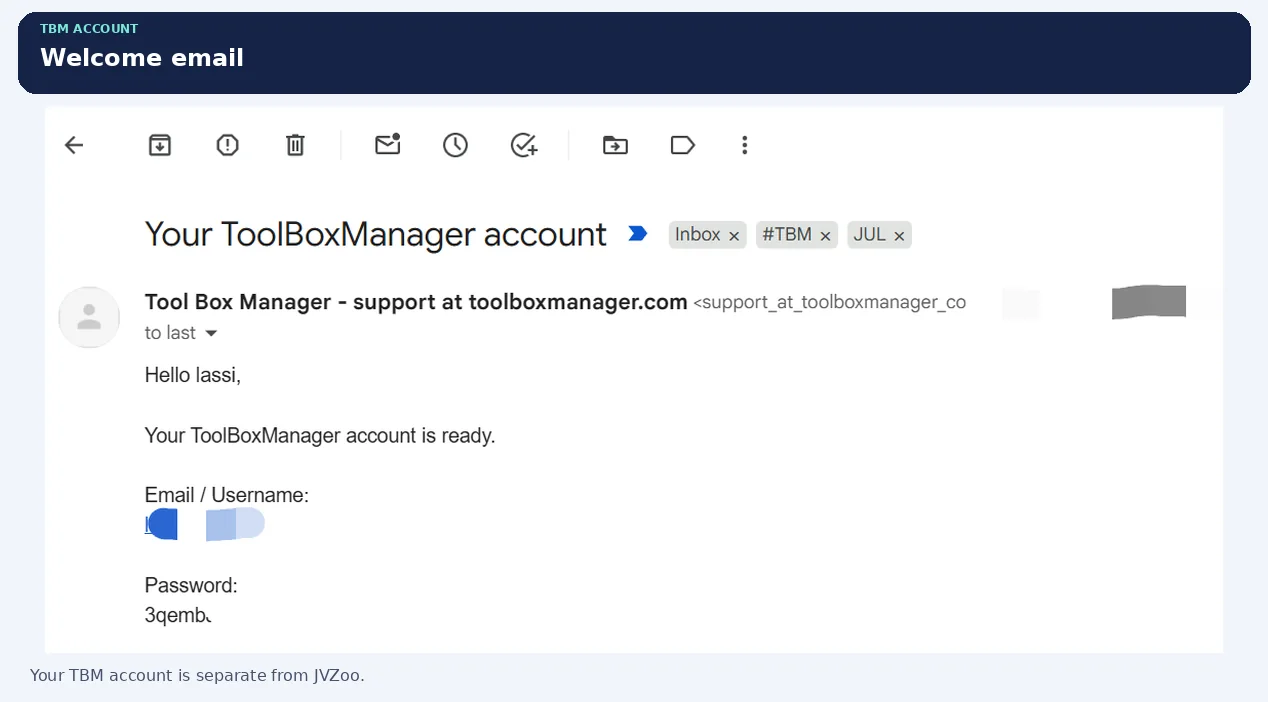This screenshot has width=1268, height=702.
Task: Click the 'Email / Username:' label
Action: click(227, 495)
